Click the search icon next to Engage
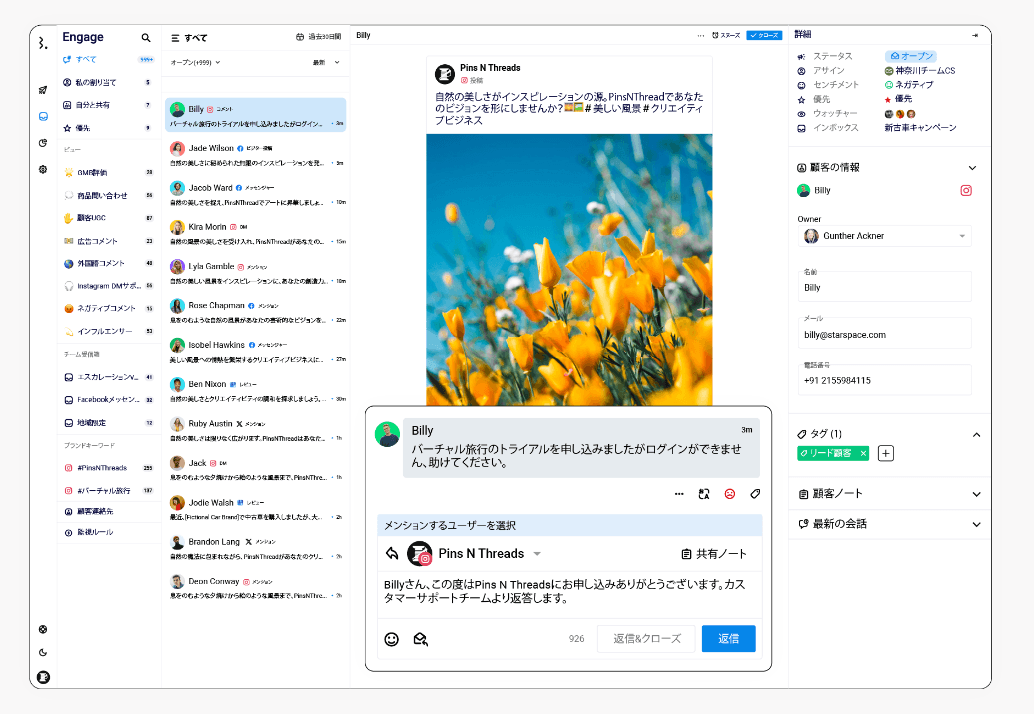This screenshot has height=714, width=1034. pyautogui.click(x=146, y=38)
